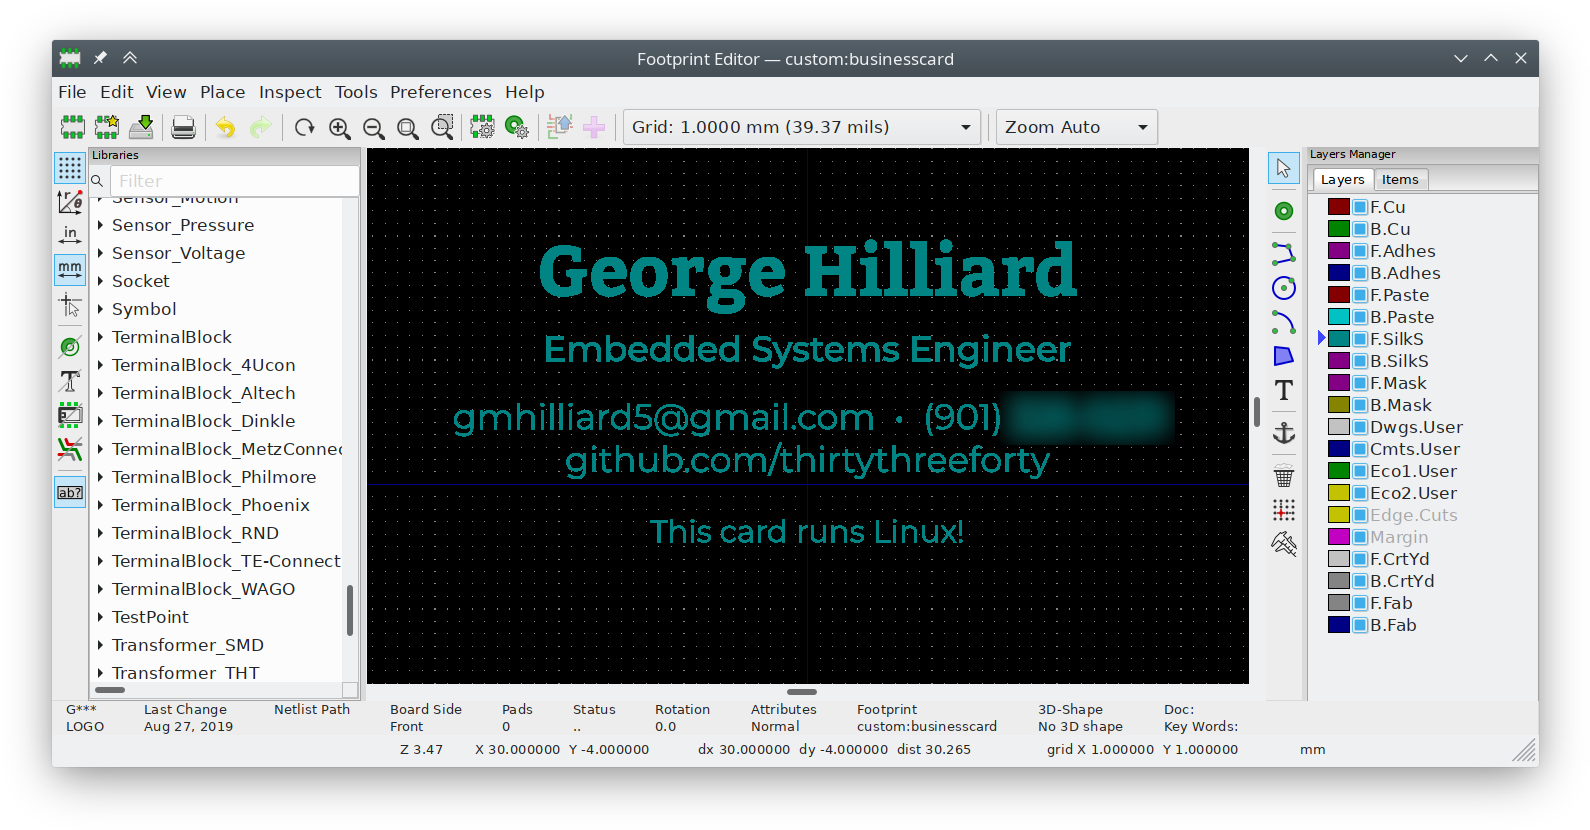
Task: Toggle visibility checkbox for F.Fab layer
Action: [x=1360, y=603]
